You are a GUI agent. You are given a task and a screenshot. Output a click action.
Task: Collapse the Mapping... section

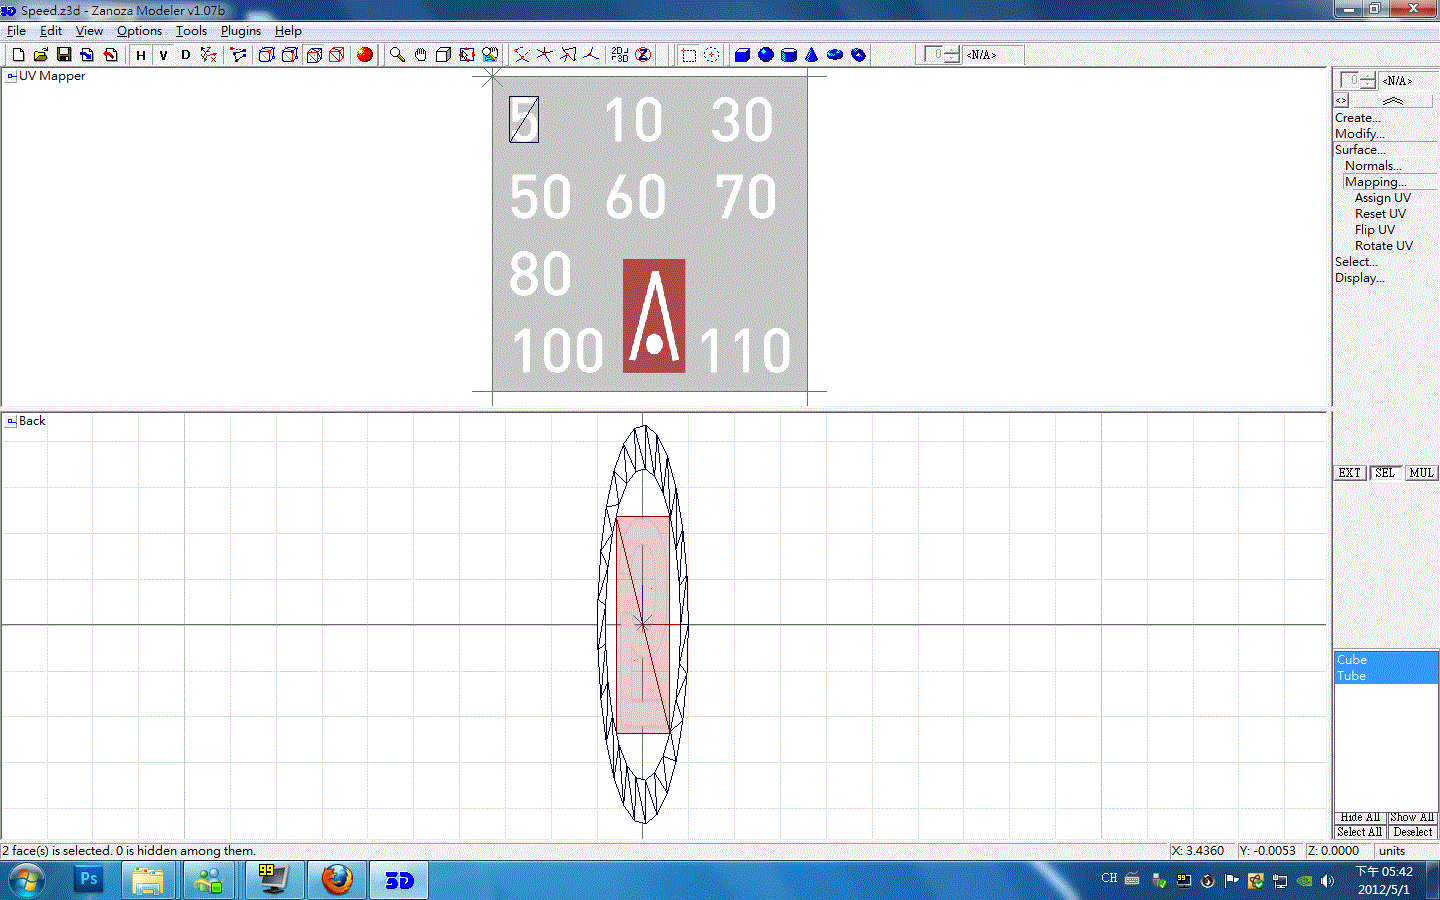coord(1375,182)
